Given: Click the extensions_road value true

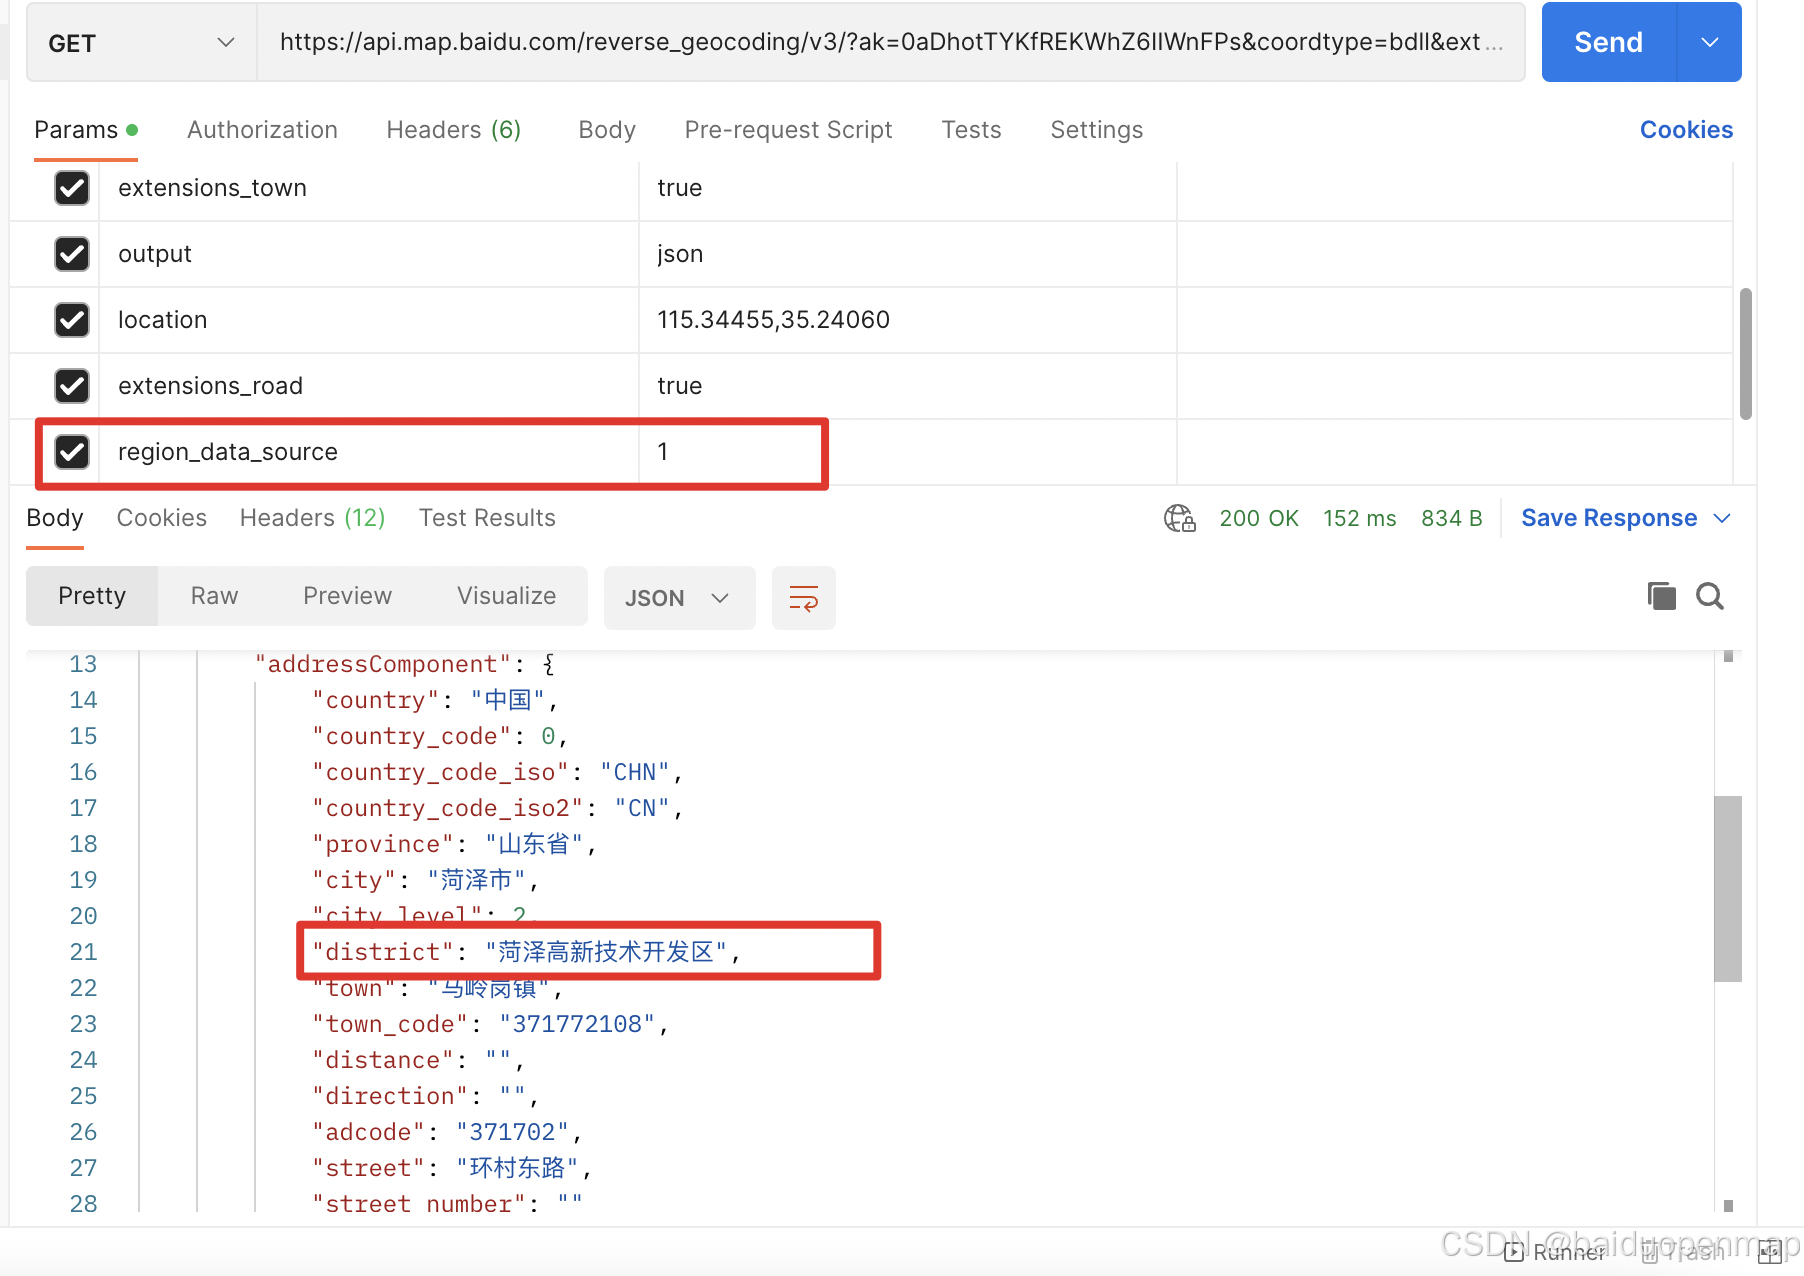Looking at the screenshot, I should point(679,386).
